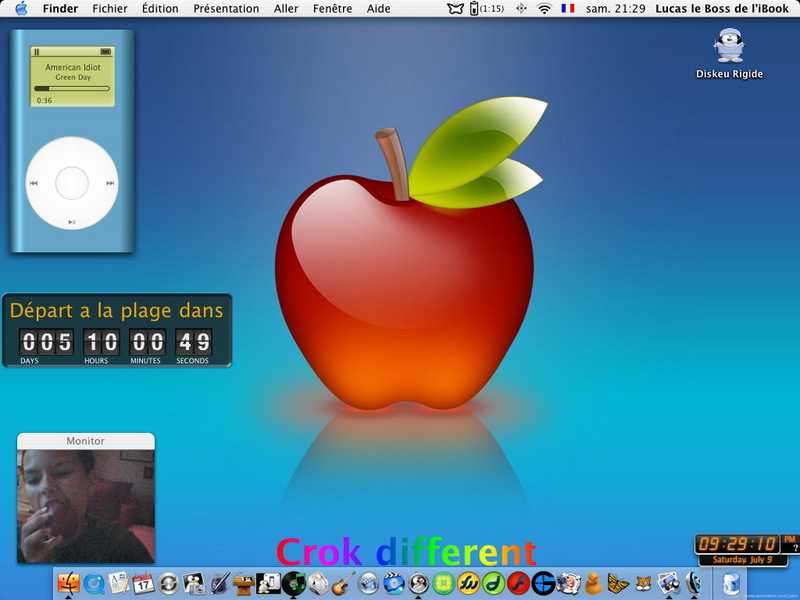The height and width of the screenshot is (600, 800).
Task: Open the French flag input menu
Action: click(567, 9)
